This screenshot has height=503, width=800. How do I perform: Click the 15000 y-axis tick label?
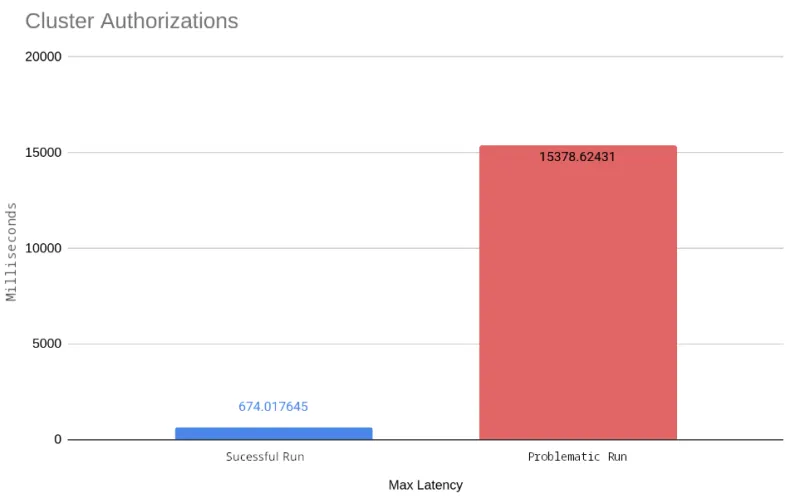tap(44, 153)
